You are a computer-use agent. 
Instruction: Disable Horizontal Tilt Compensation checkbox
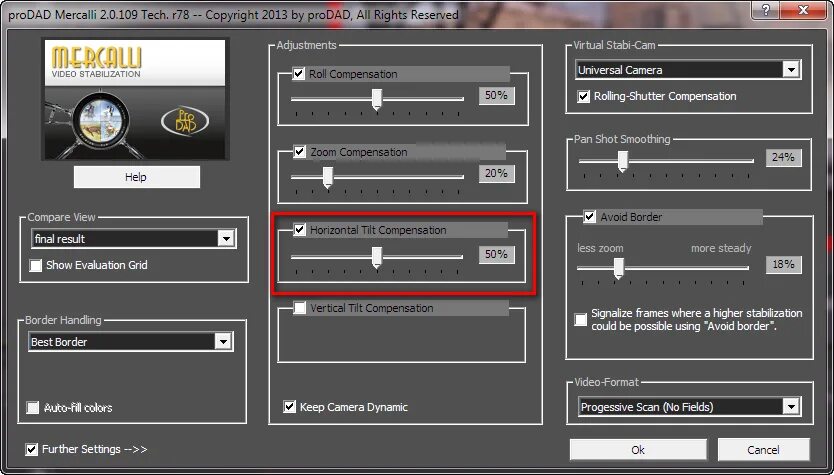(x=299, y=230)
